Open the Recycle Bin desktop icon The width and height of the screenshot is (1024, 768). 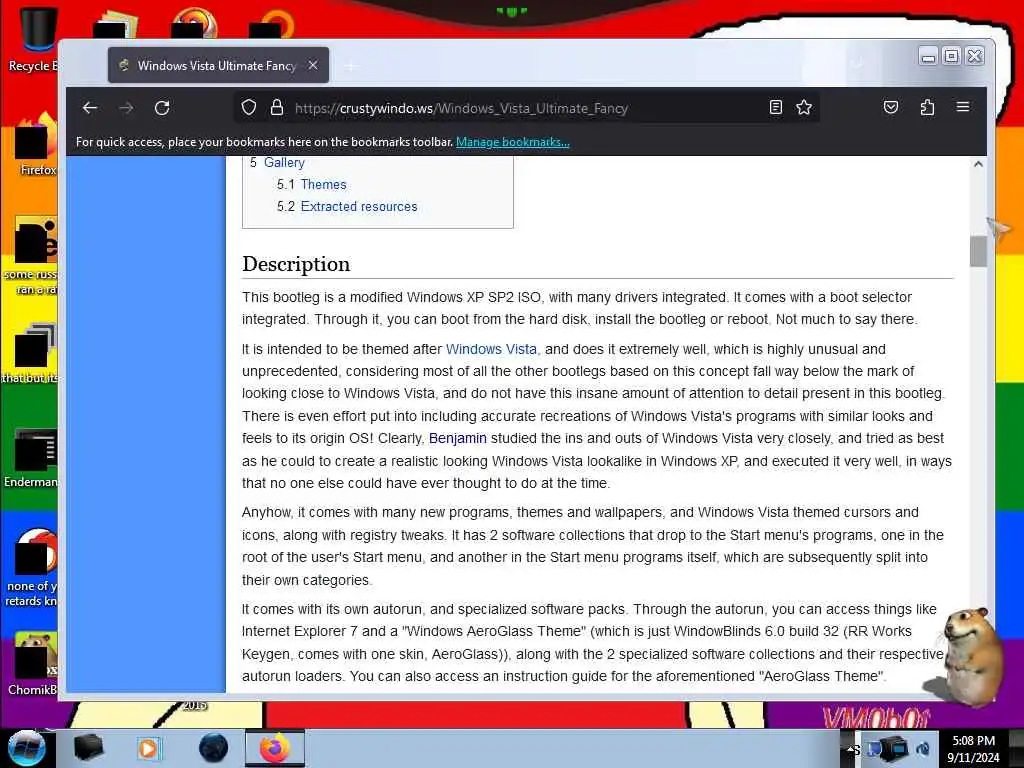pos(36,38)
